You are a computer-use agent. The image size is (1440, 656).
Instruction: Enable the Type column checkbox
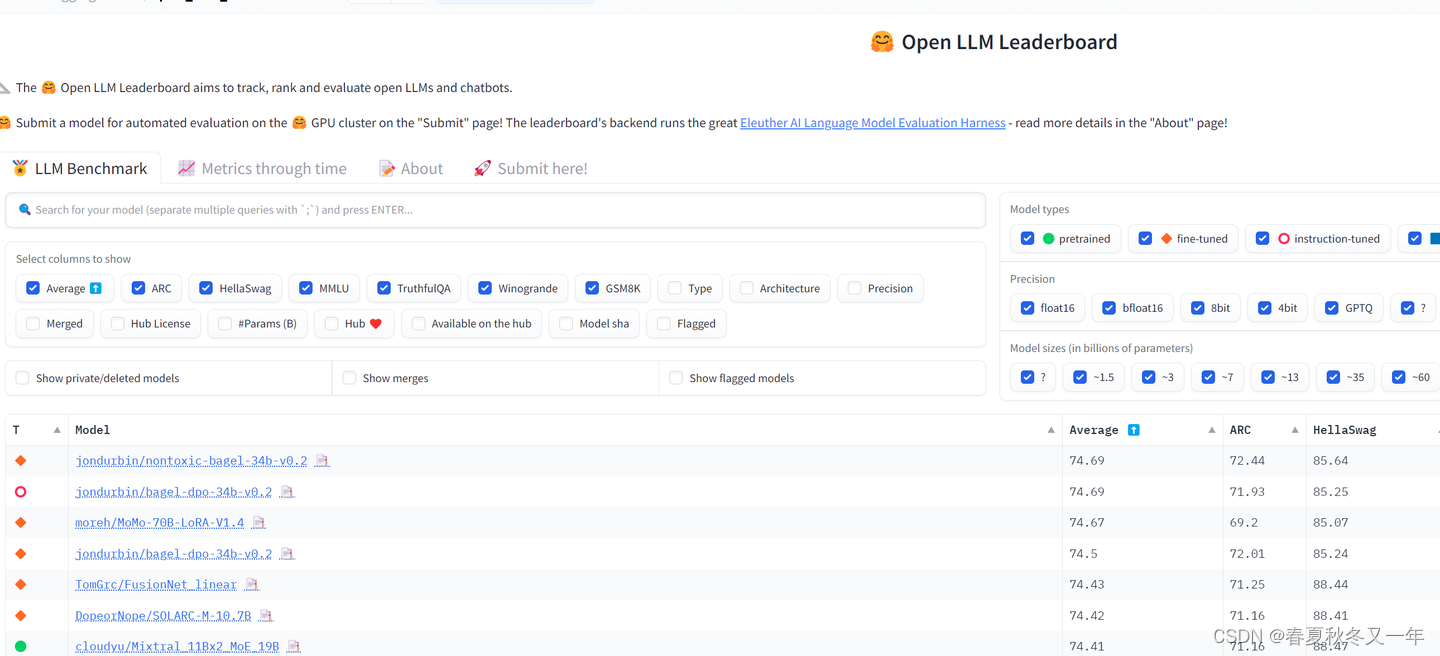point(675,288)
